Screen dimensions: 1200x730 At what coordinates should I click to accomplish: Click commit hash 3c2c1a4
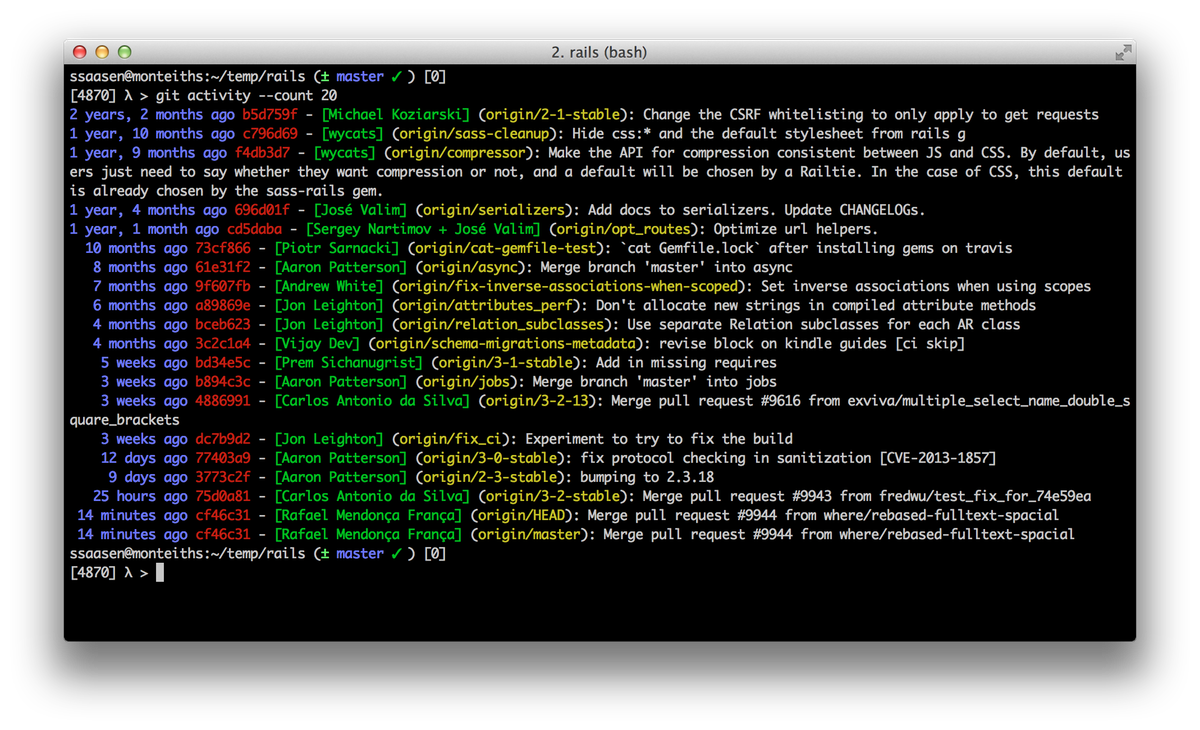223,343
